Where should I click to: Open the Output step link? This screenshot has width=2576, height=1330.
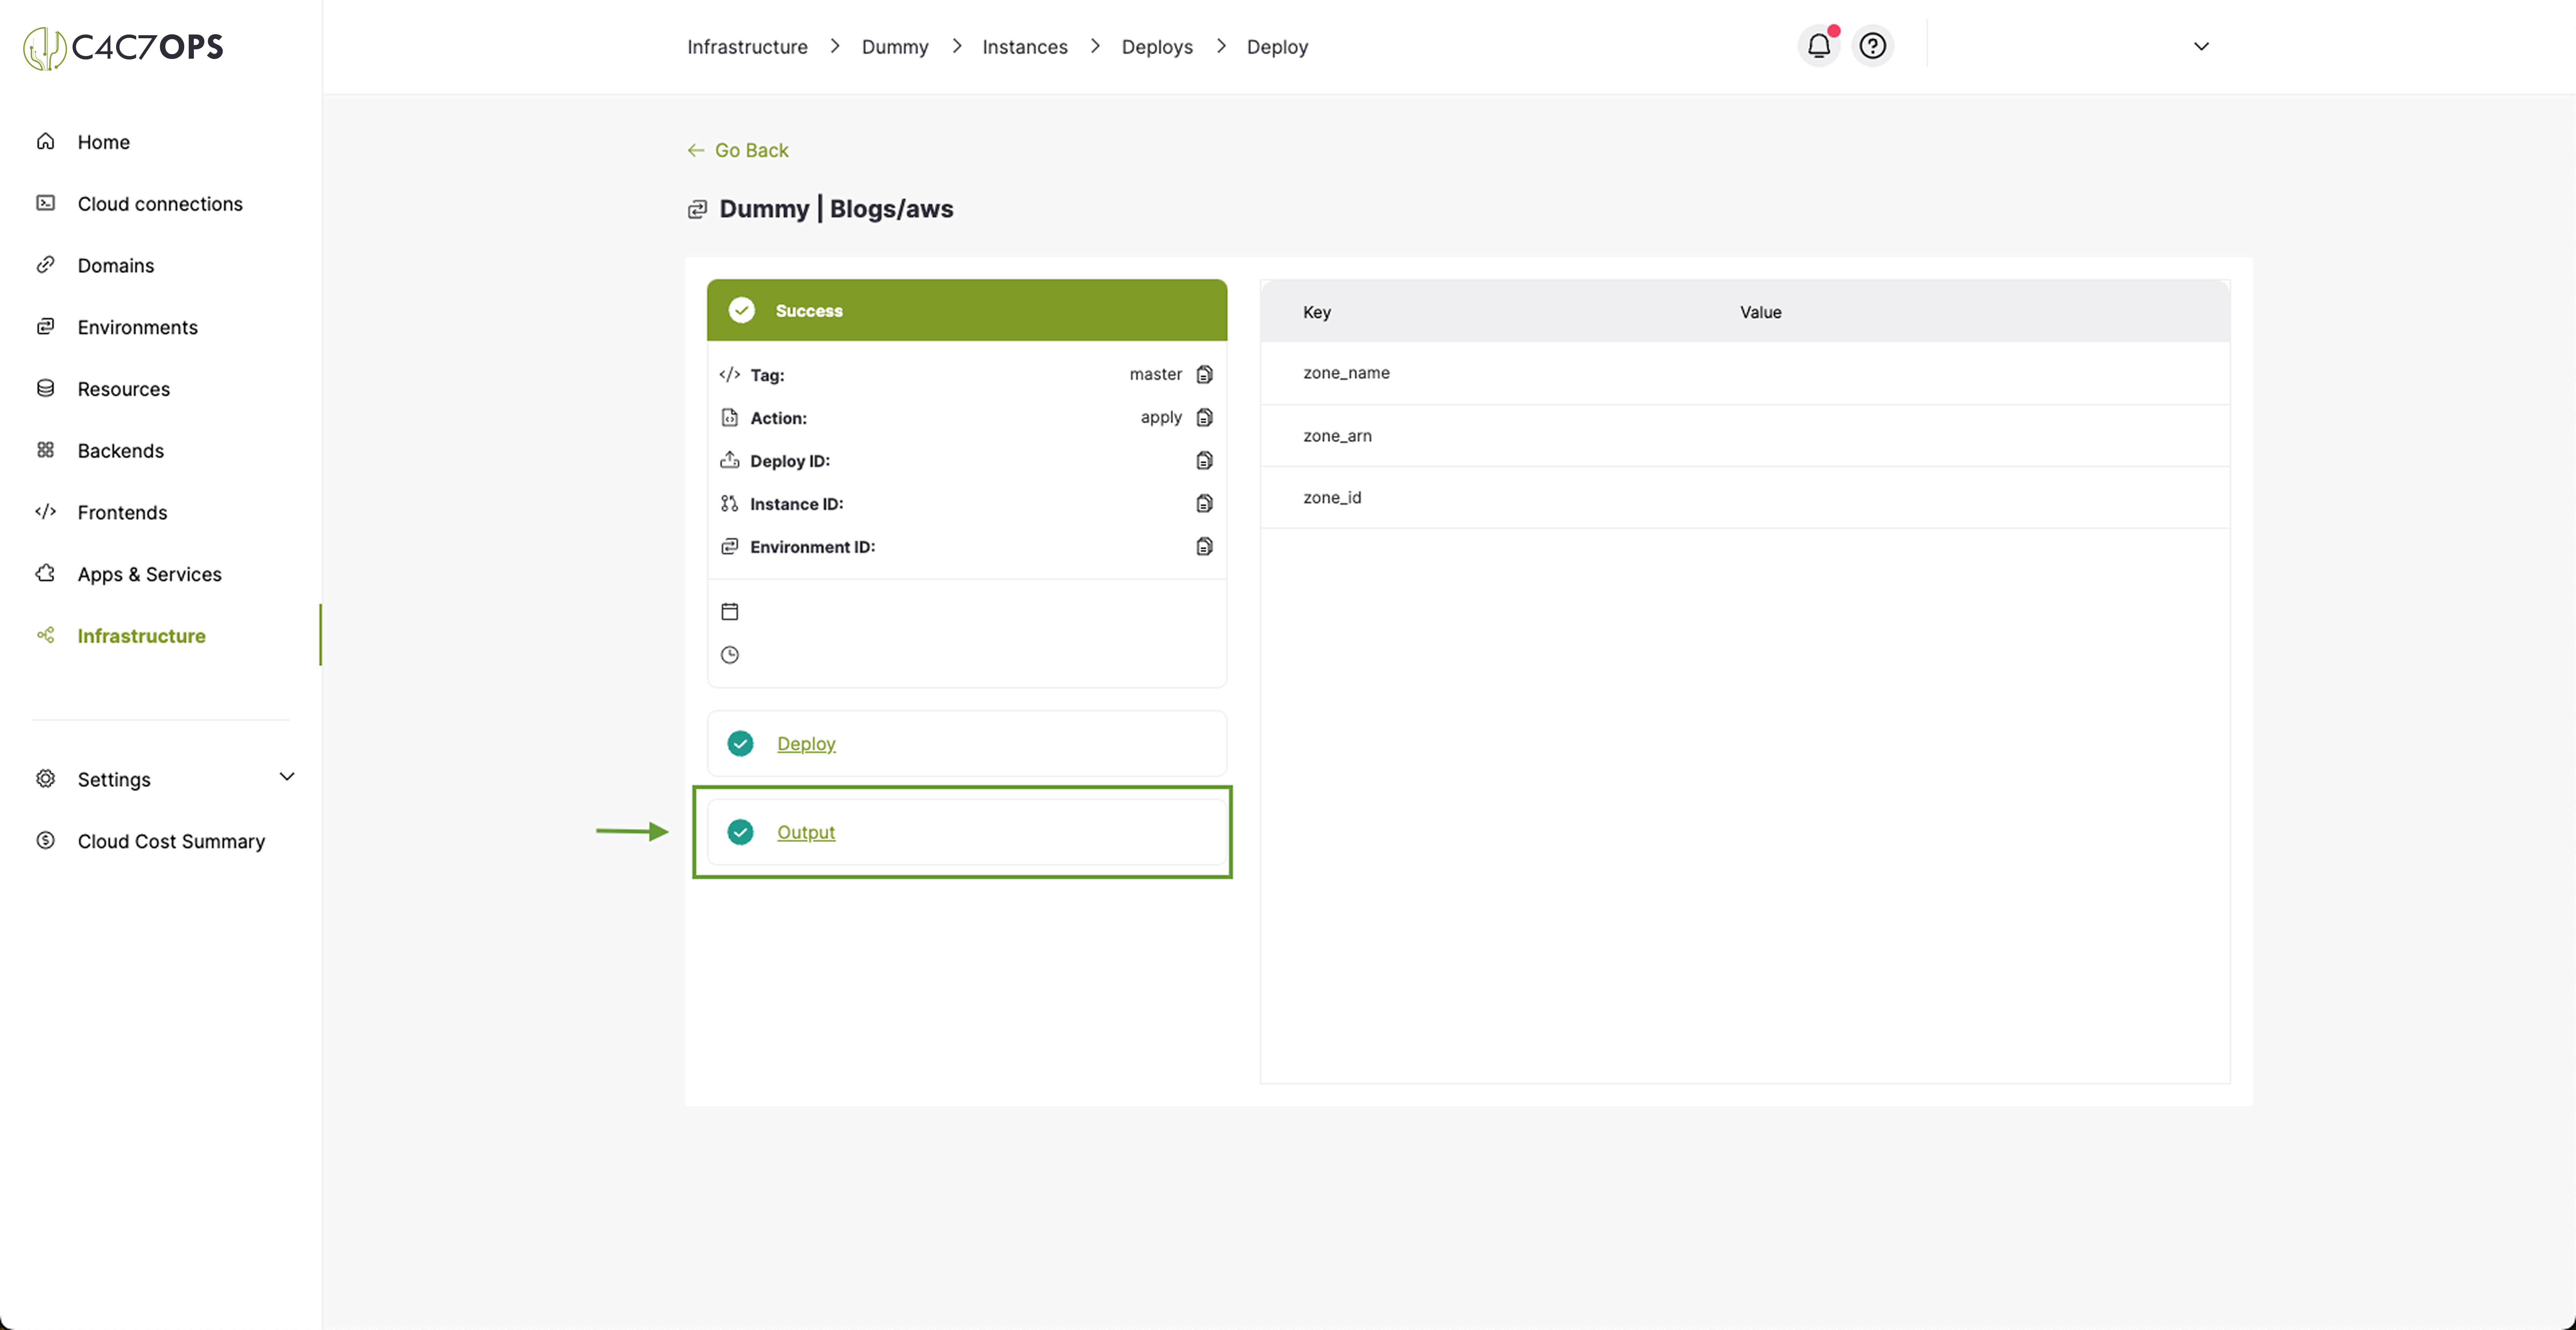tap(806, 833)
